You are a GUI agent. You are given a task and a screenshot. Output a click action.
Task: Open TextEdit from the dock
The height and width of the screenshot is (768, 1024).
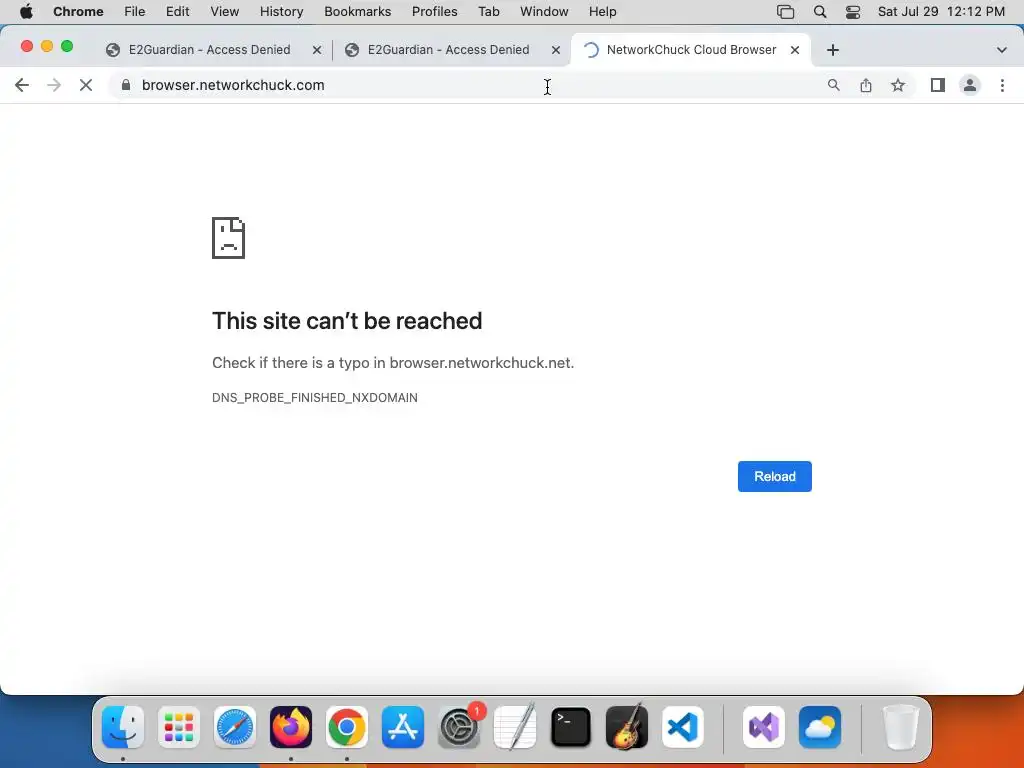(515, 727)
